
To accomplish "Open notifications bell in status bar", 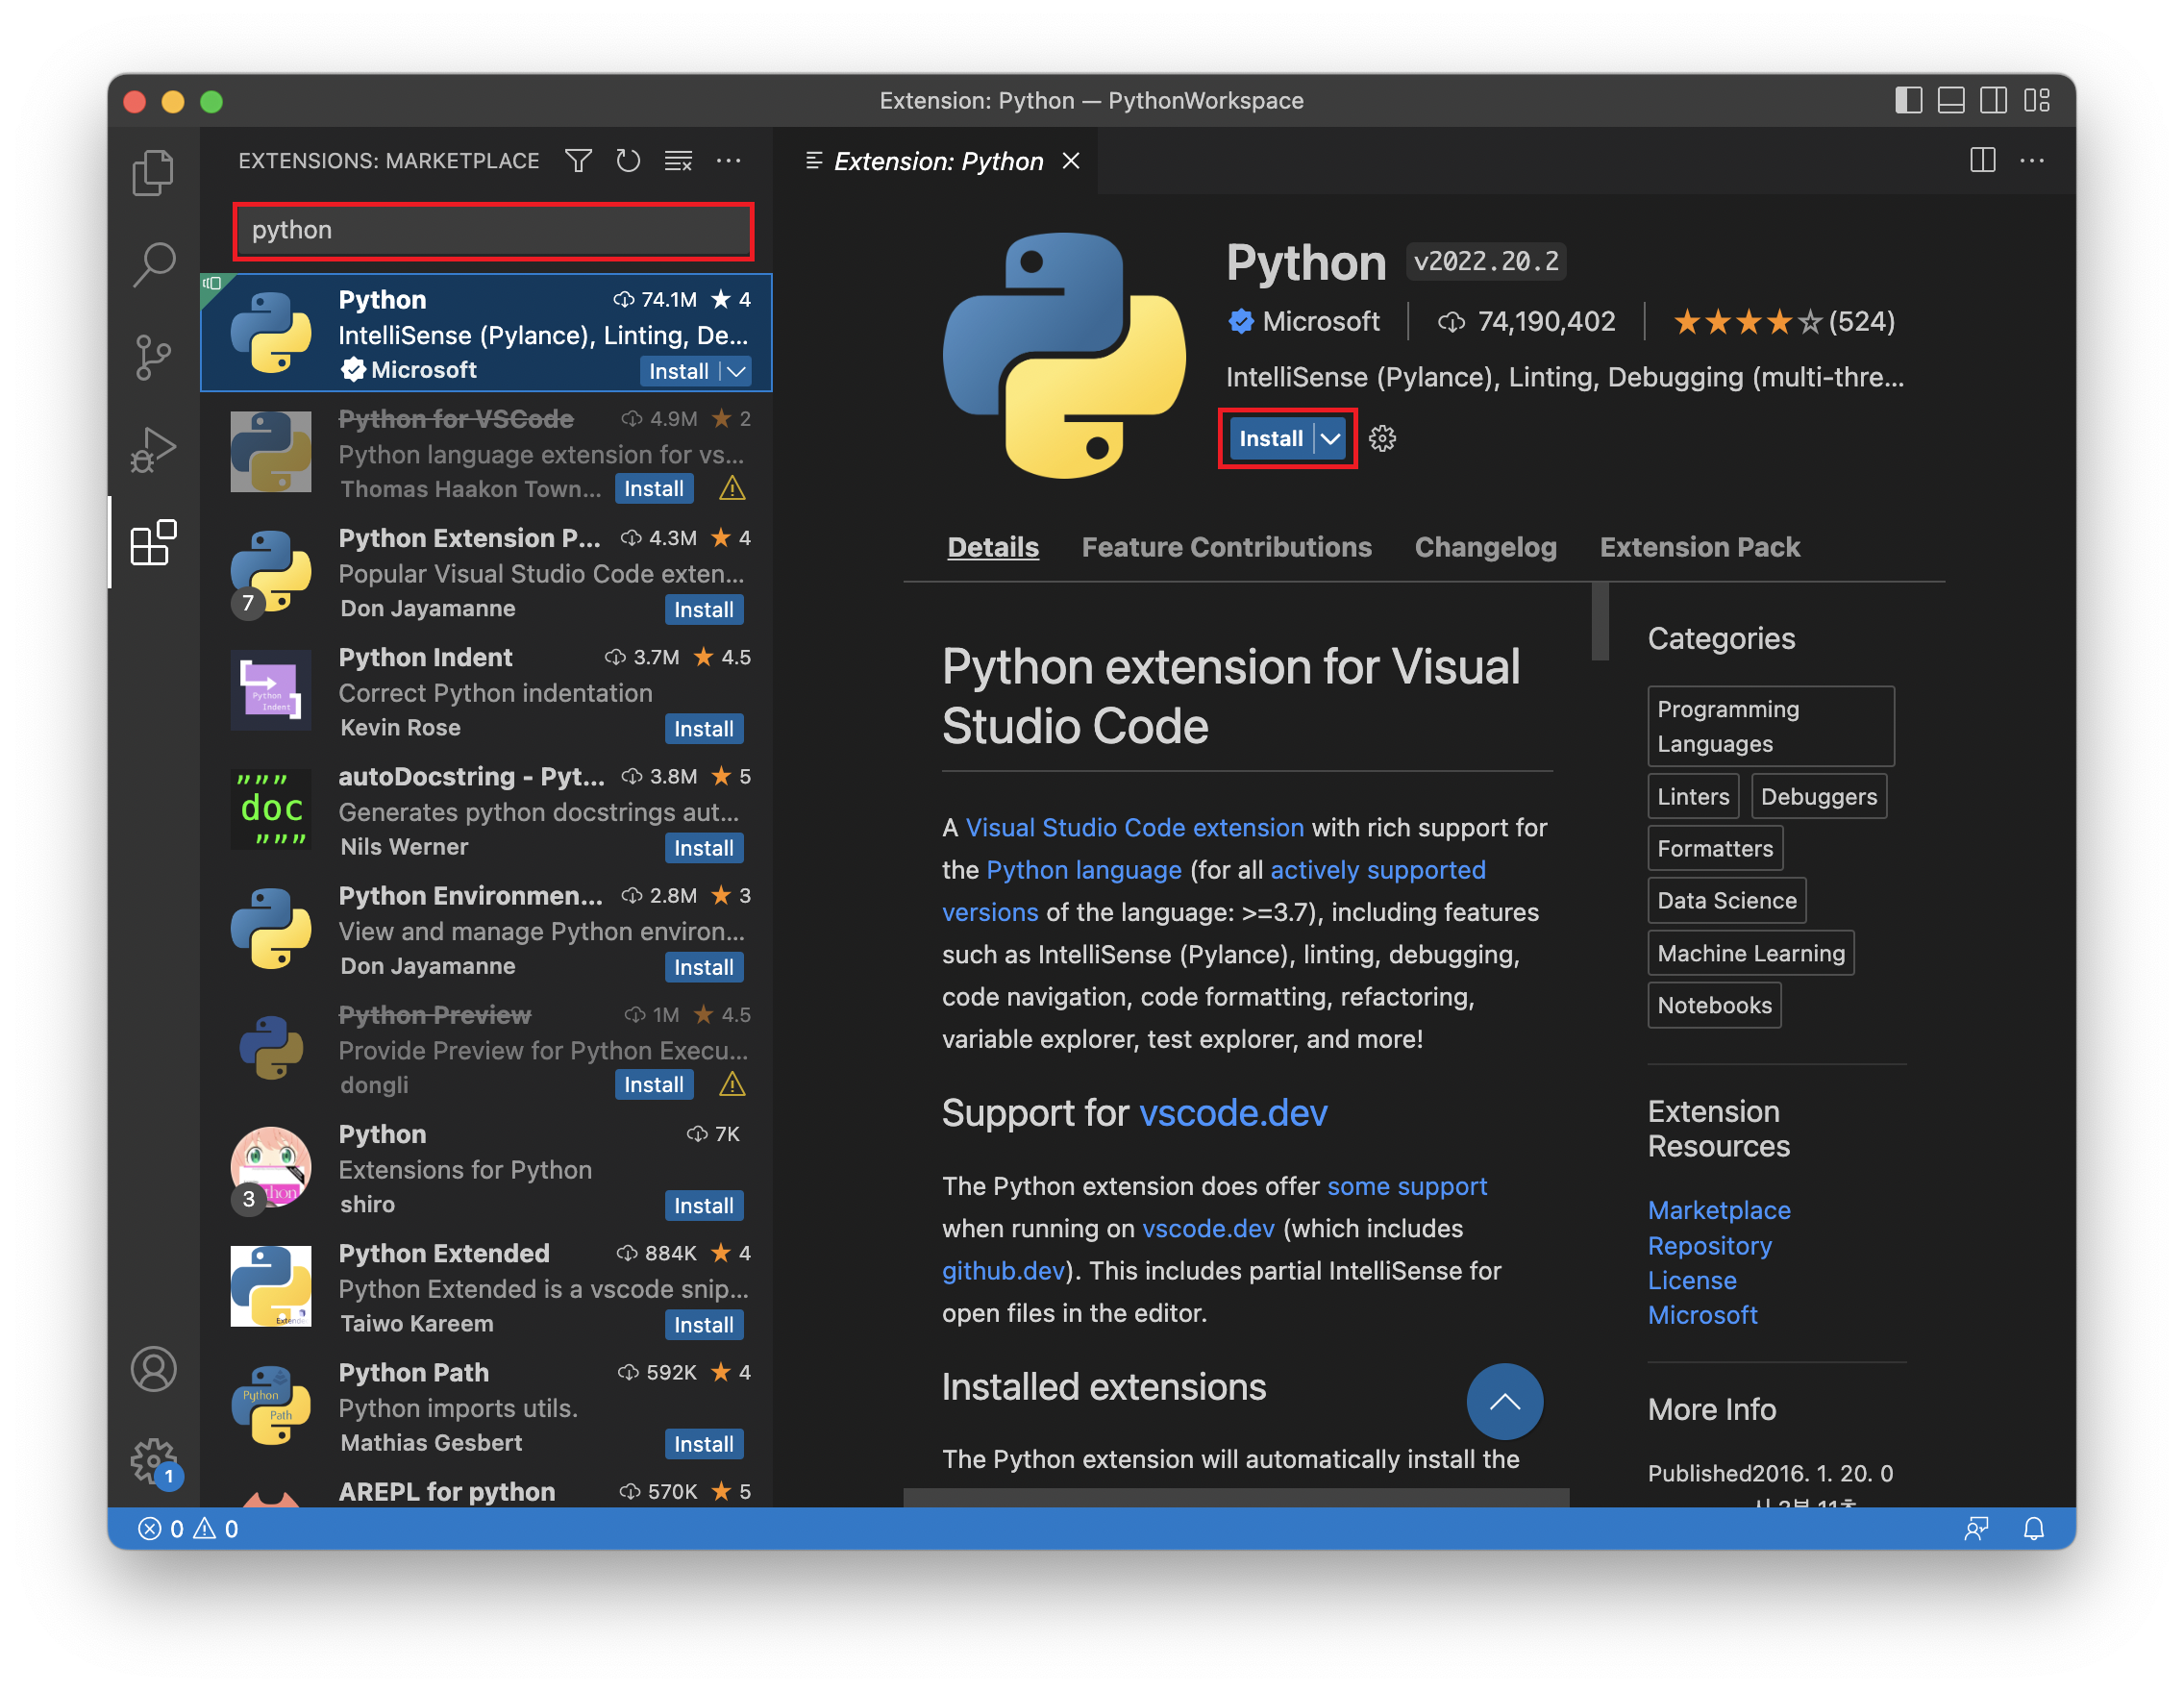I will [2033, 1528].
